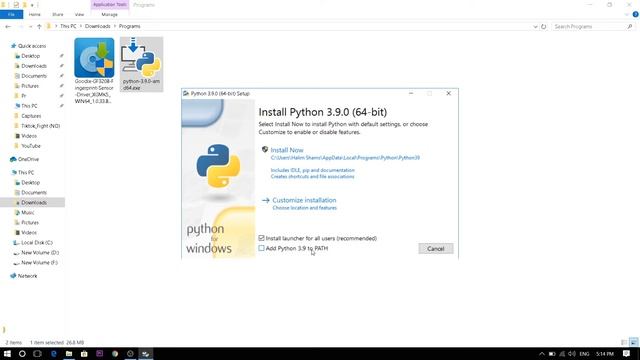This screenshot has width=640, height=360.
Task: Collapse the ribbon chevron
Action: point(627,14)
